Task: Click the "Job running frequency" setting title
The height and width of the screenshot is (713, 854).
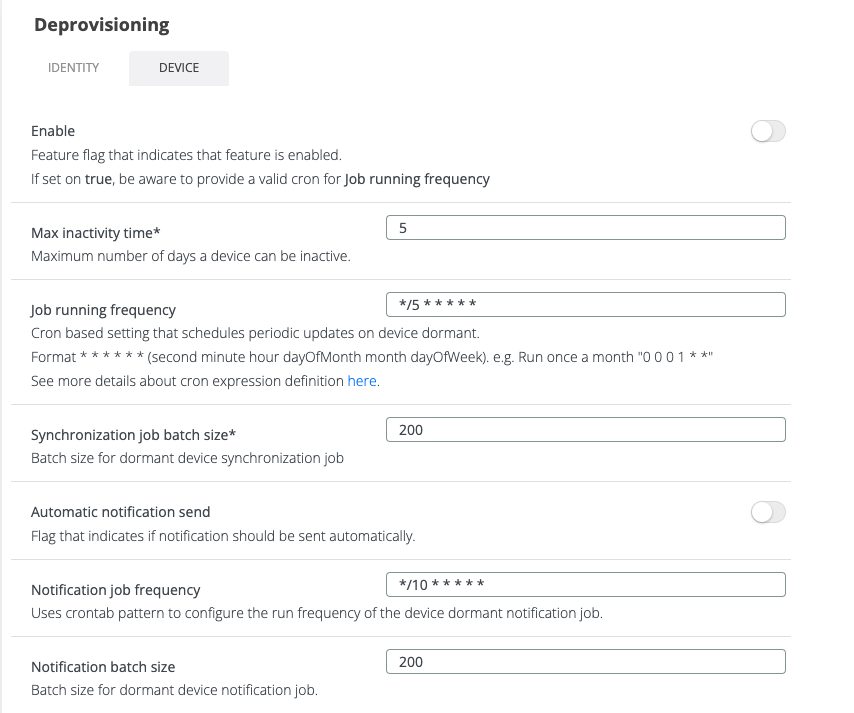Action: (103, 310)
